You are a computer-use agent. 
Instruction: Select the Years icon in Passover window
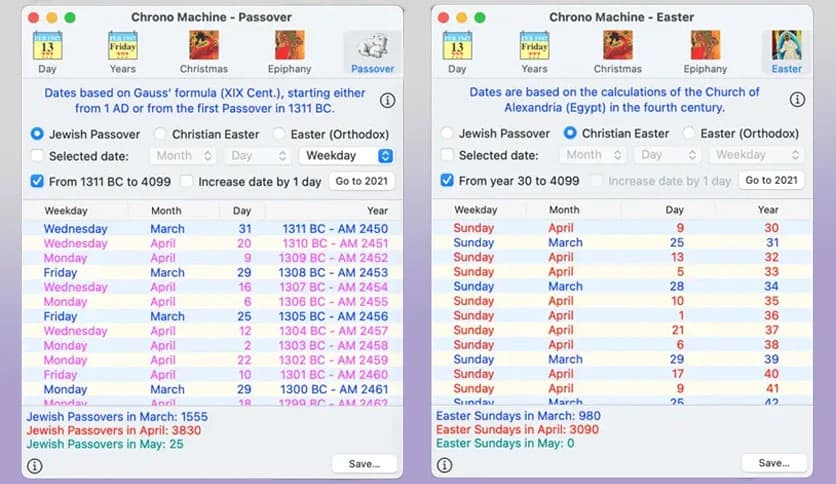coord(122,47)
